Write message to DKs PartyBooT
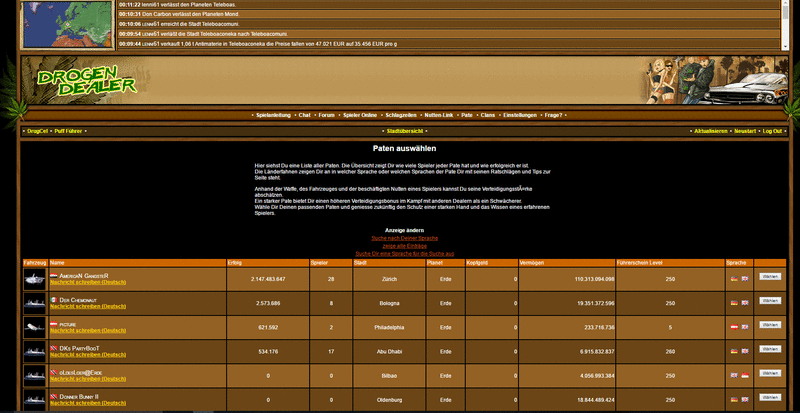The width and height of the screenshot is (800, 413). pyautogui.click(x=88, y=355)
